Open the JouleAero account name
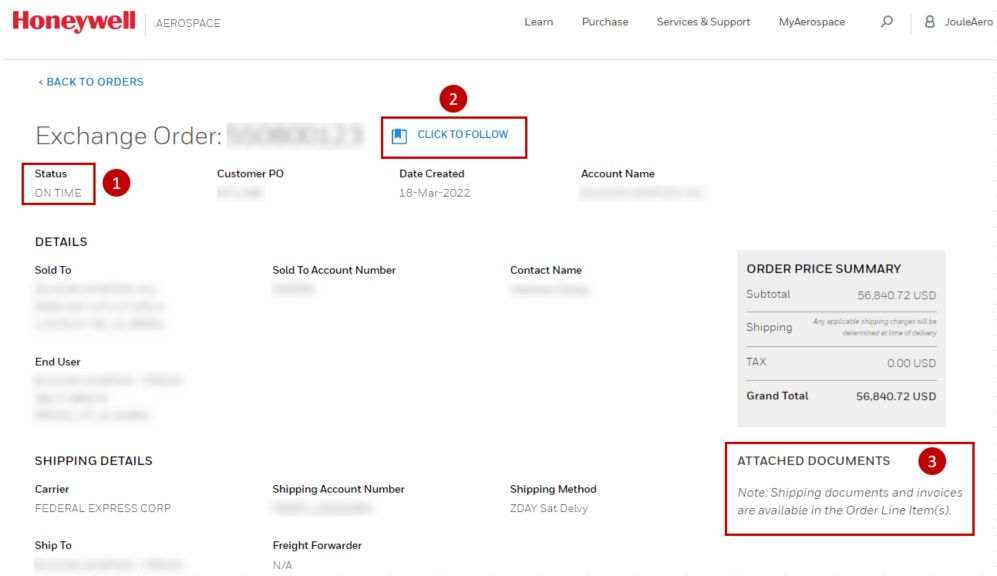This screenshot has height=576, width=997. tap(968, 22)
